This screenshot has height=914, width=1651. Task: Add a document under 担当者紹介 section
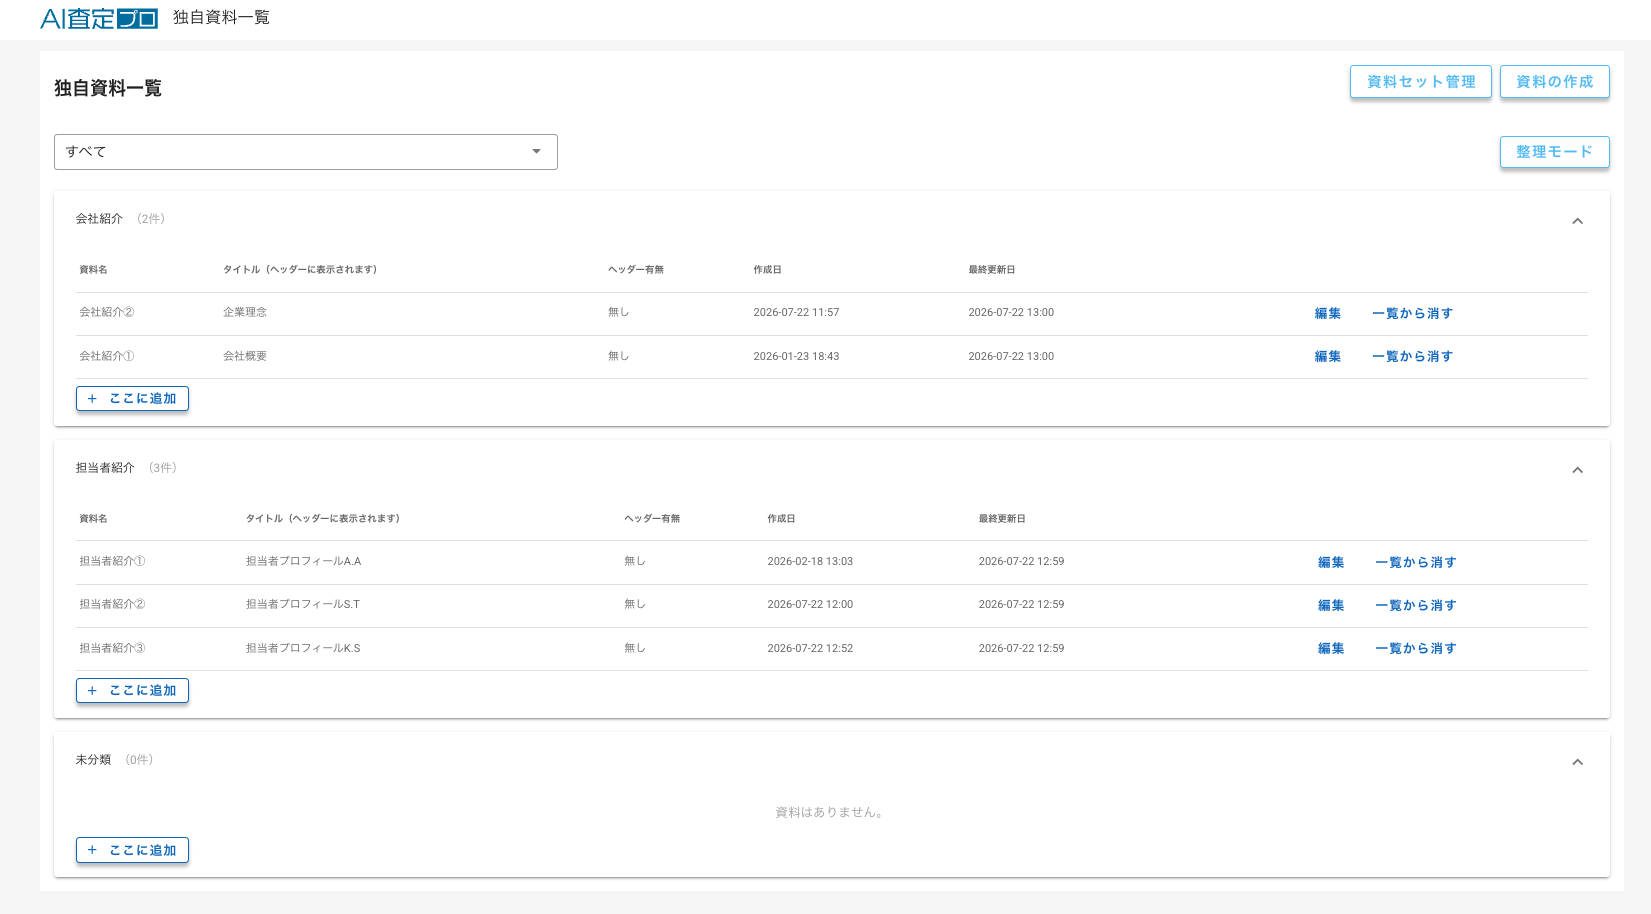(132, 690)
